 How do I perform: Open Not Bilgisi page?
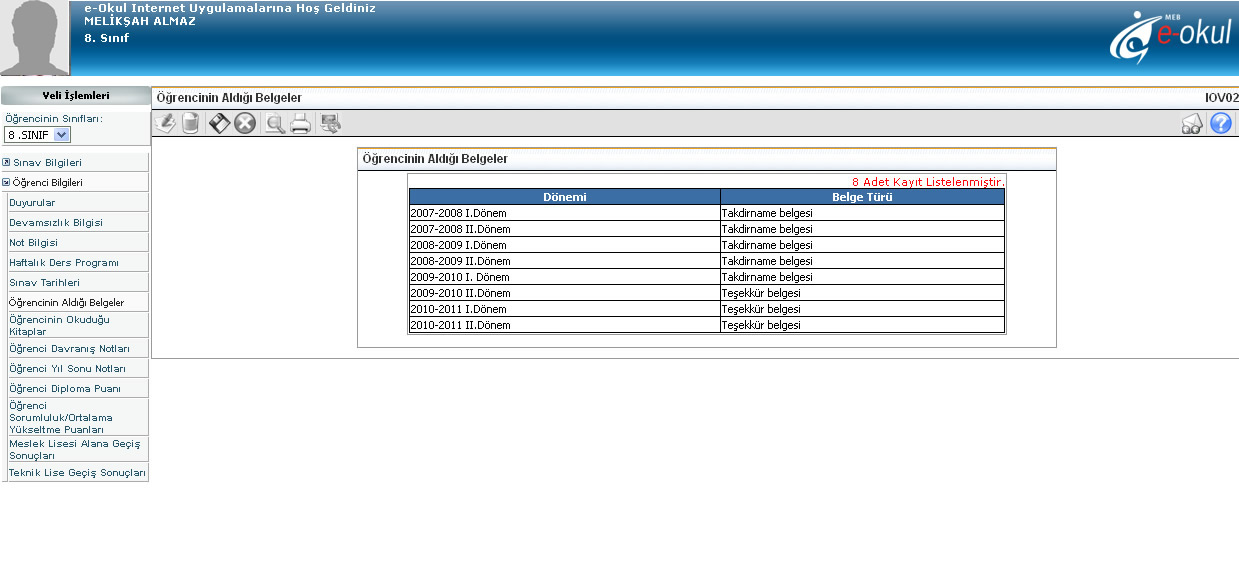(33, 242)
